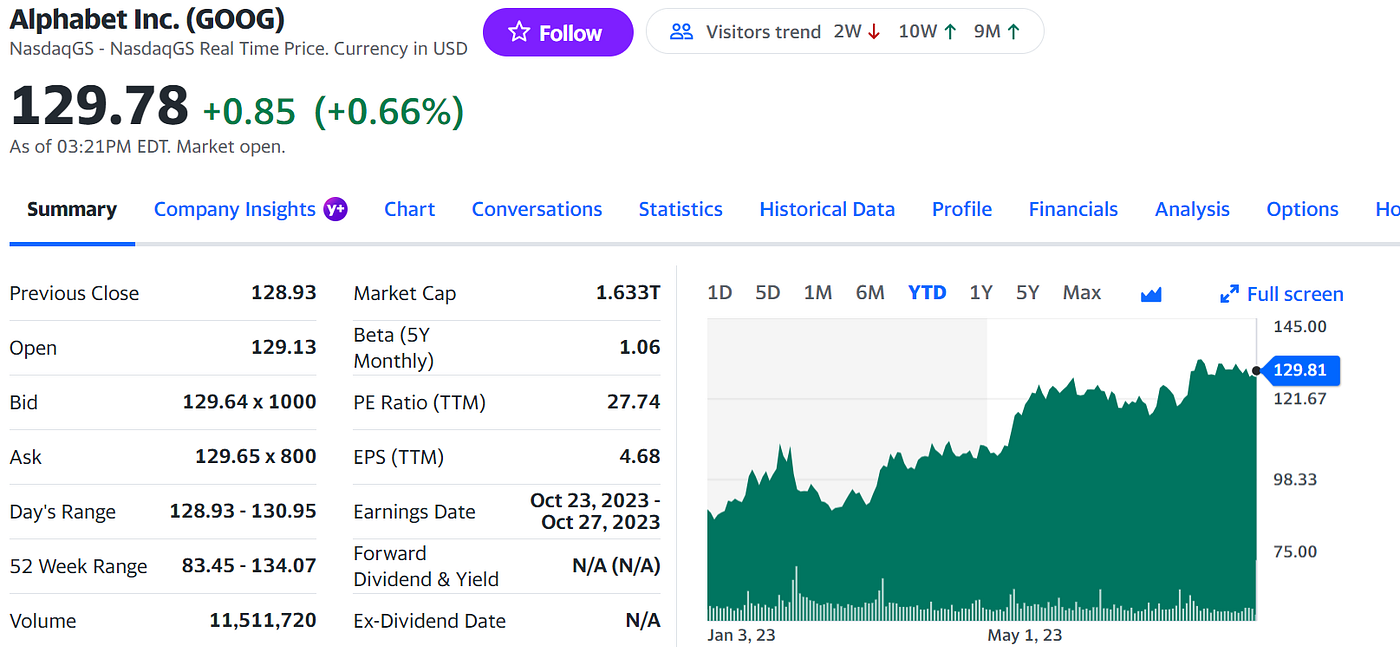1400x647 pixels.
Task: Click the Visitors trend people icon
Action: point(682,31)
